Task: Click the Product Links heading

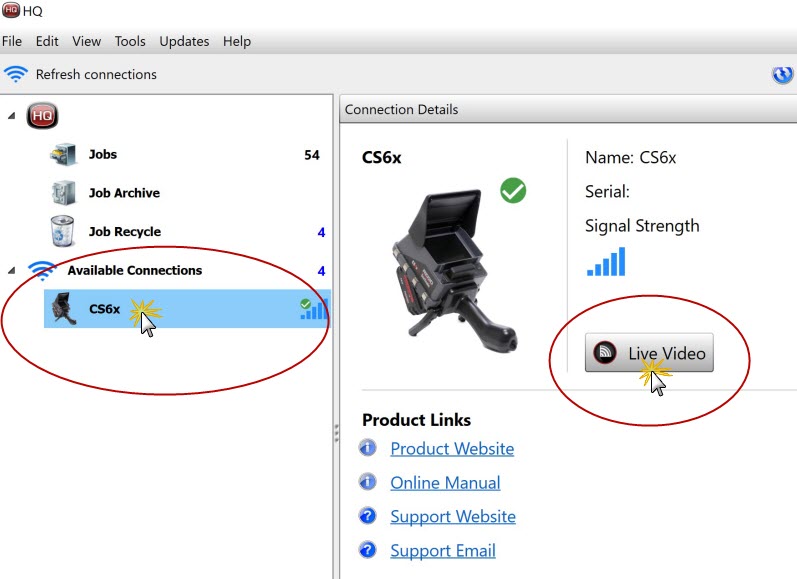Action: click(416, 420)
